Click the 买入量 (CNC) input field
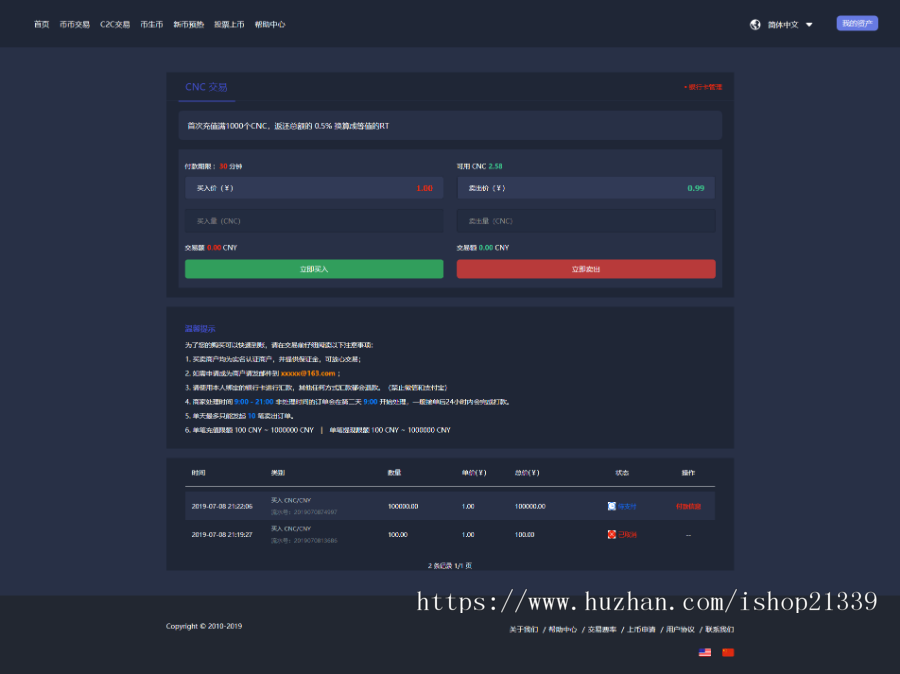Viewport: 900px width, 674px height. [314, 220]
